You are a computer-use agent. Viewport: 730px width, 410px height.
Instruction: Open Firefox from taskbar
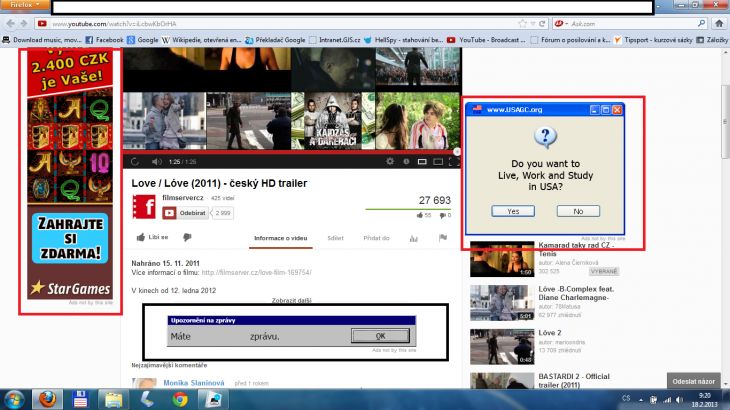pyautogui.click(x=47, y=400)
